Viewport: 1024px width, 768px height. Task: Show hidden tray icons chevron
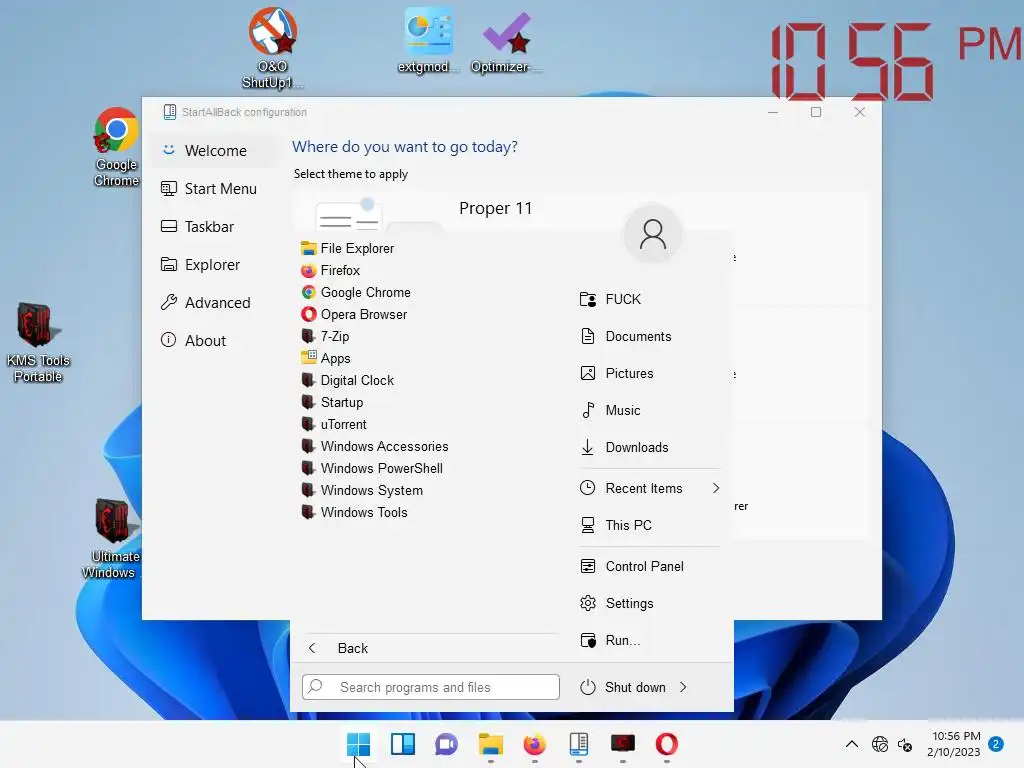(x=852, y=744)
